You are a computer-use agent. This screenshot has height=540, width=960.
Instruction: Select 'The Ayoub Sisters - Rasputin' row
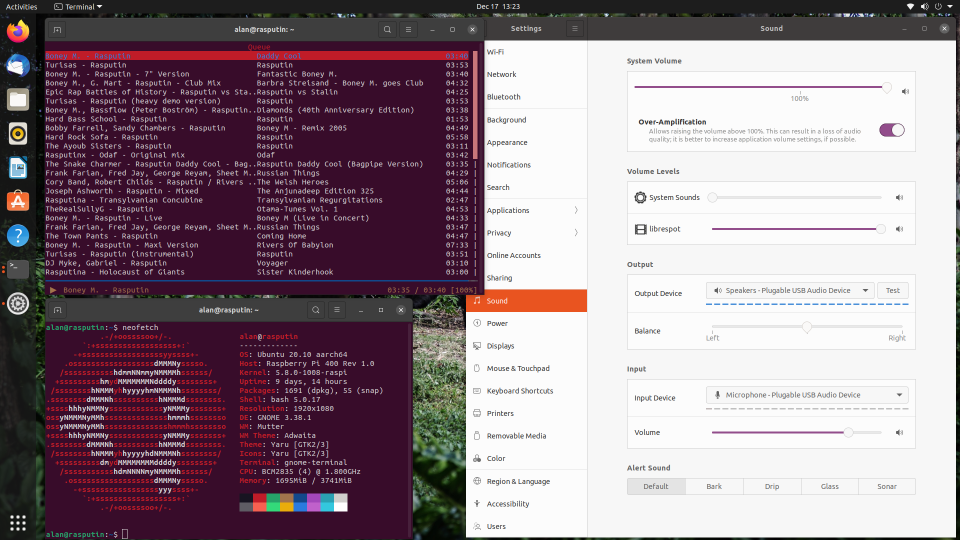point(257,146)
